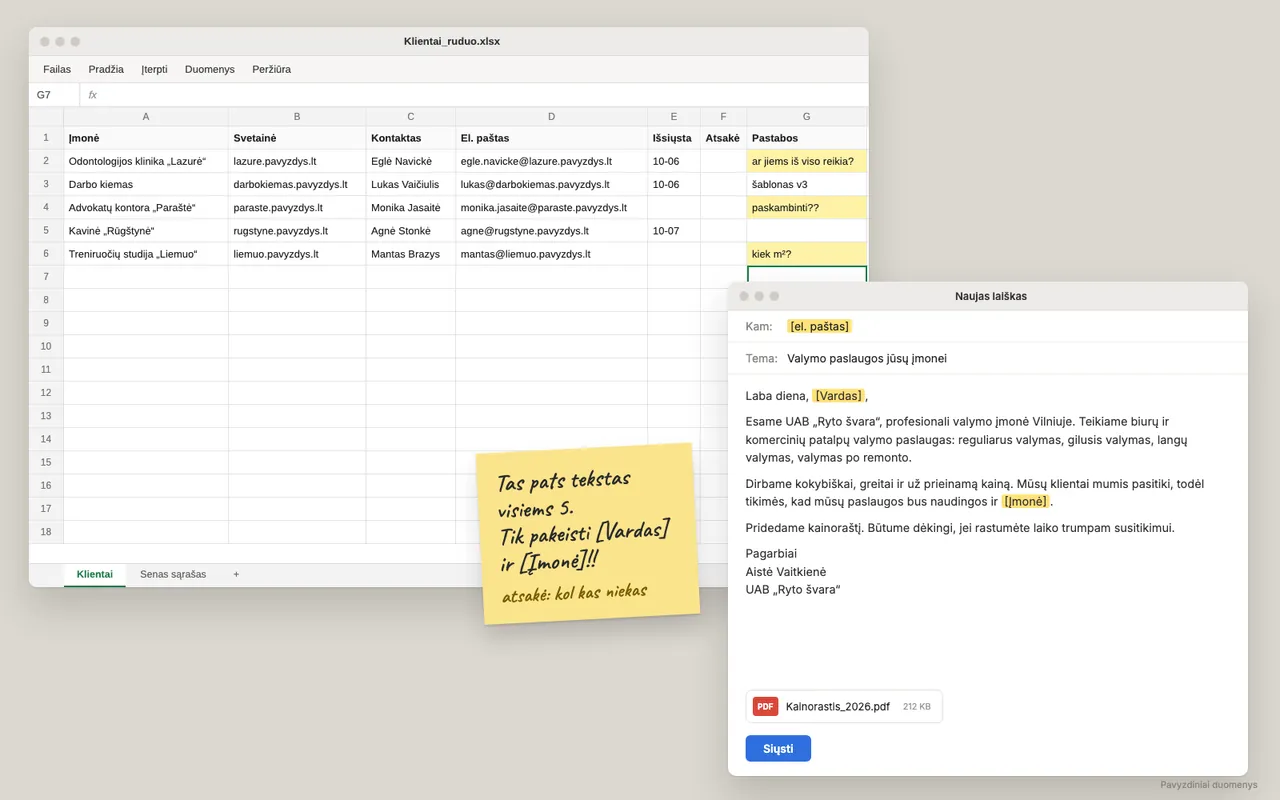Open the Peržiūra menu

272,69
